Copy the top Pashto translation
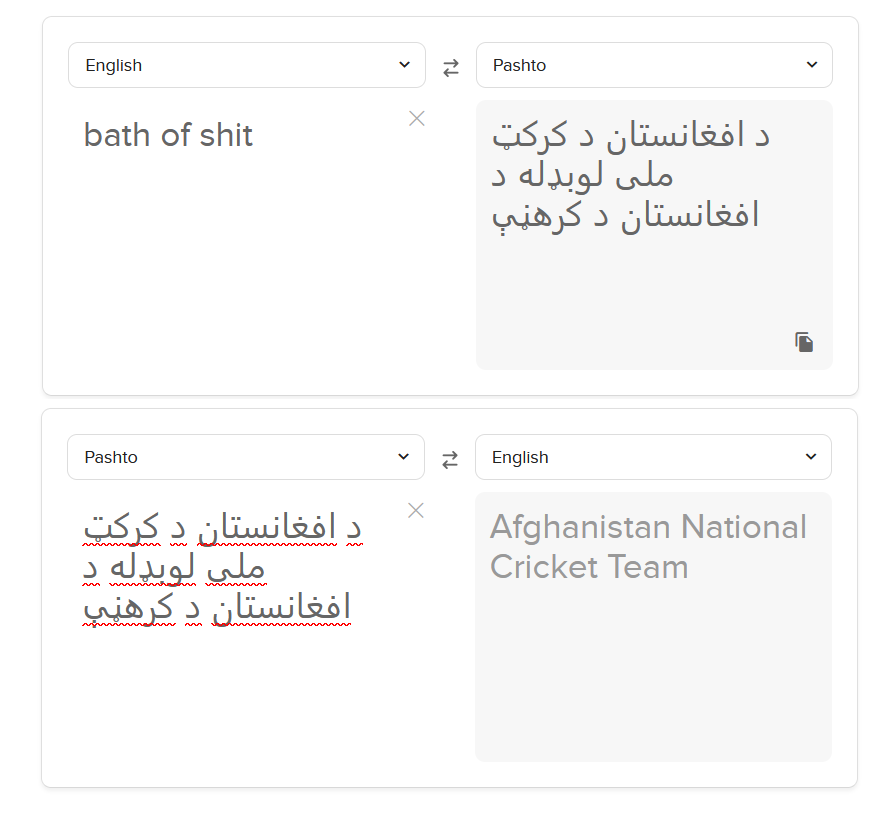The width and height of the screenshot is (895, 819). [804, 342]
